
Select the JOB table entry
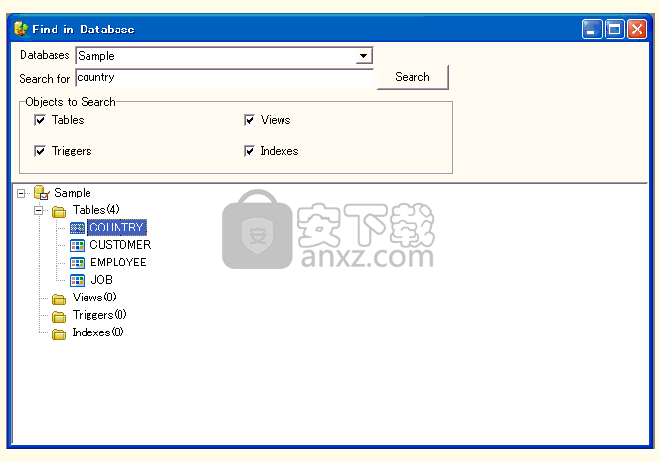point(101,280)
